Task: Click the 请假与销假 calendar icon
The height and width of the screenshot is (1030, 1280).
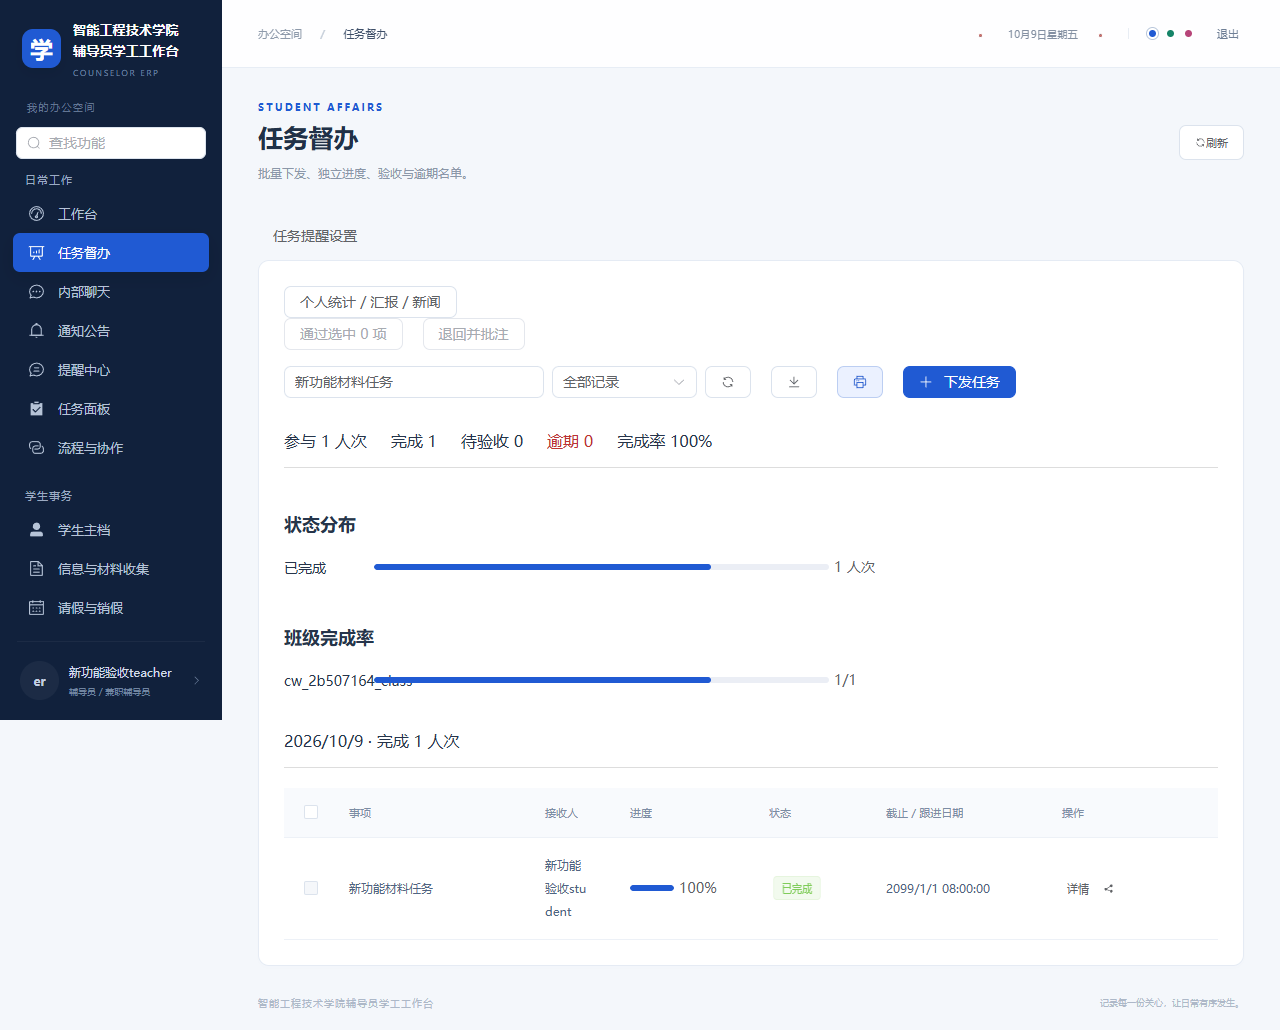Action: 37,608
